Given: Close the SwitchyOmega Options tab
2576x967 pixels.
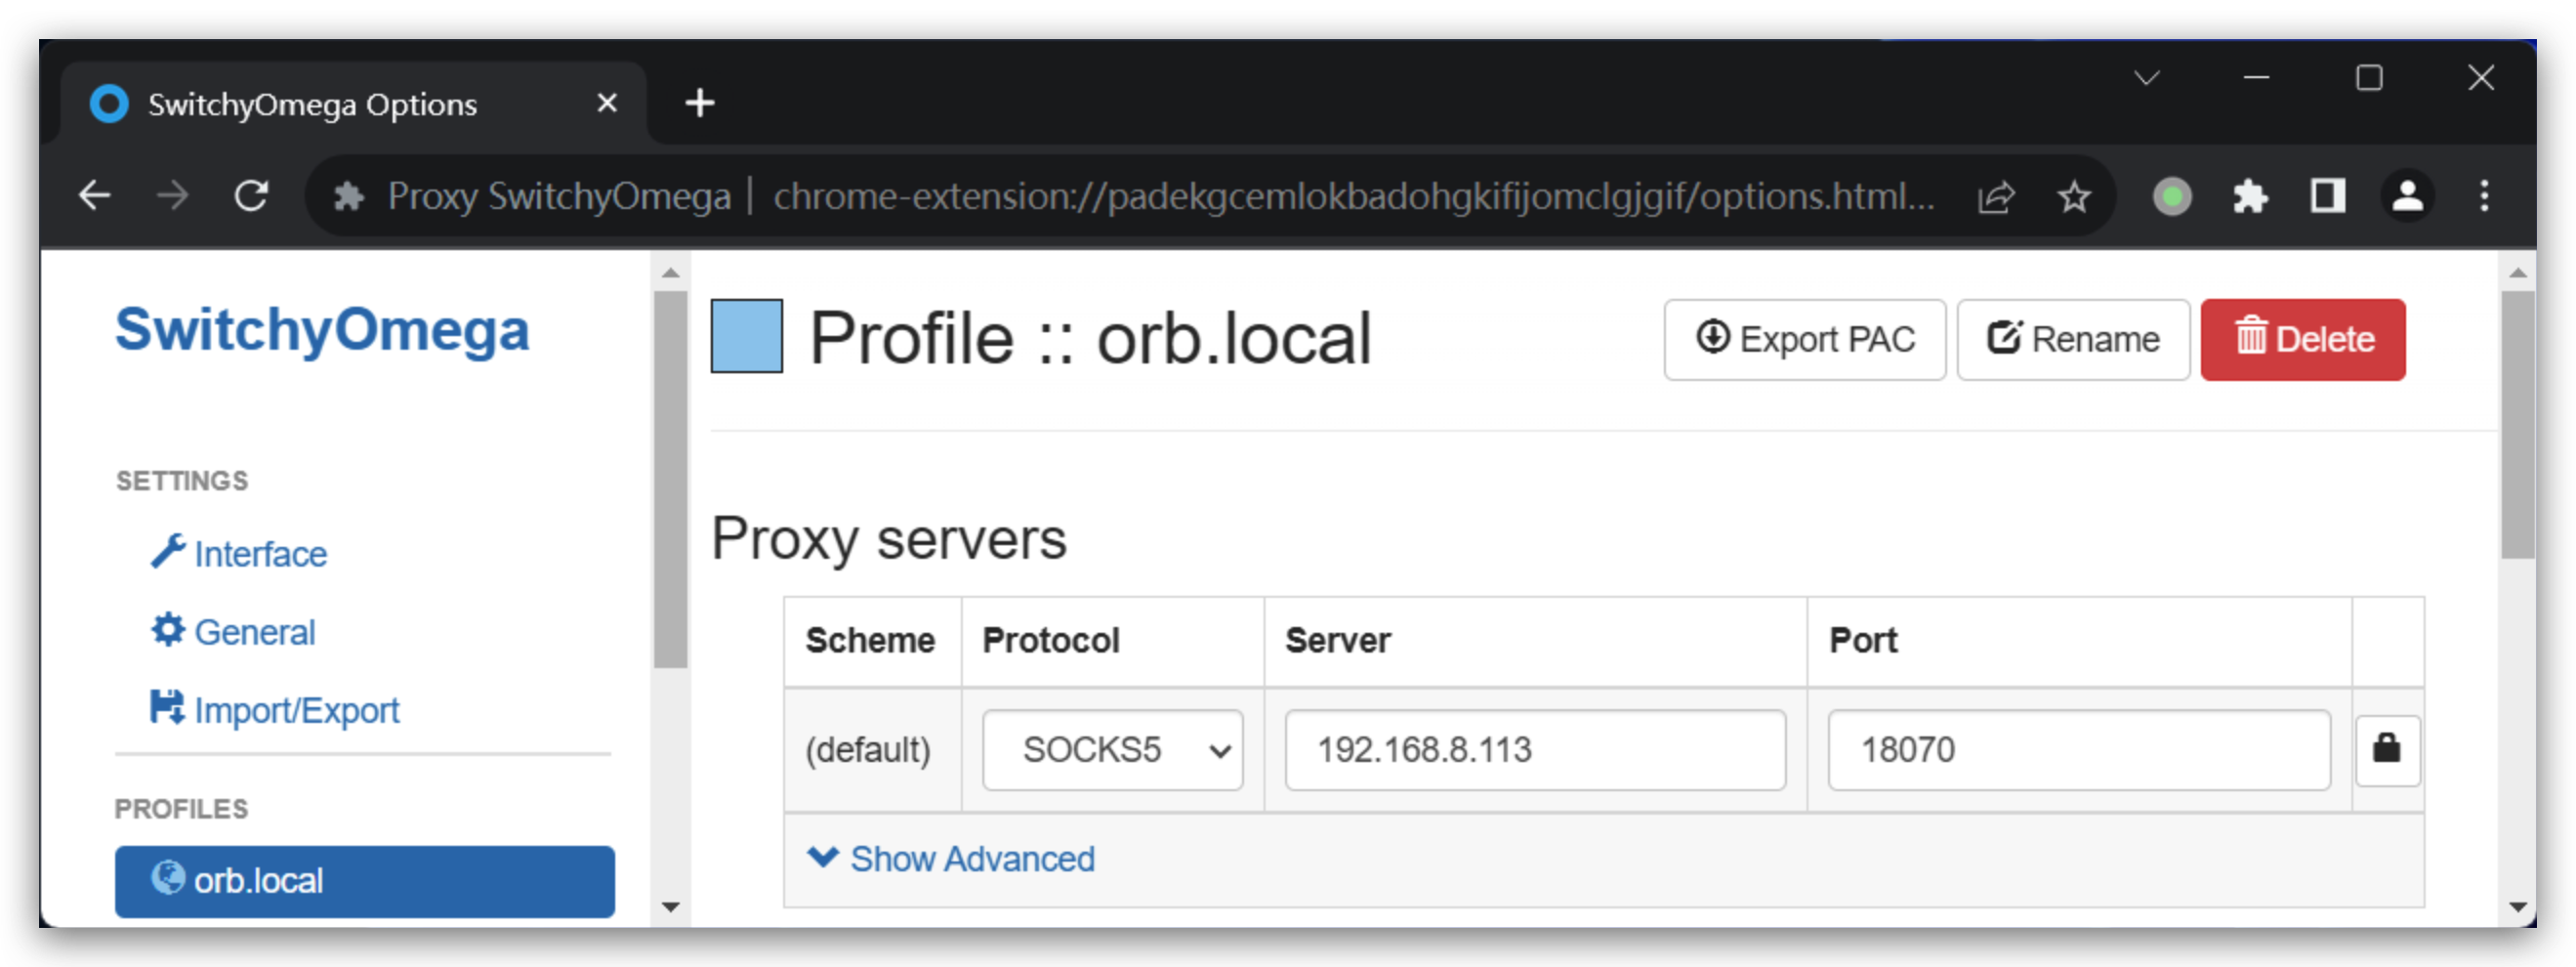Looking at the screenshot, I should 607,103.
